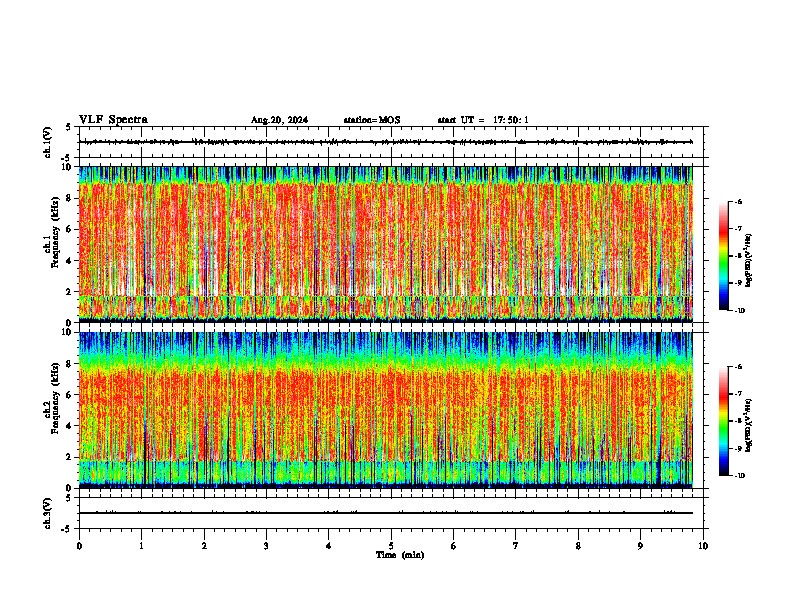
Task: Click the time axis tick label "7"
Action: [516, 546]
